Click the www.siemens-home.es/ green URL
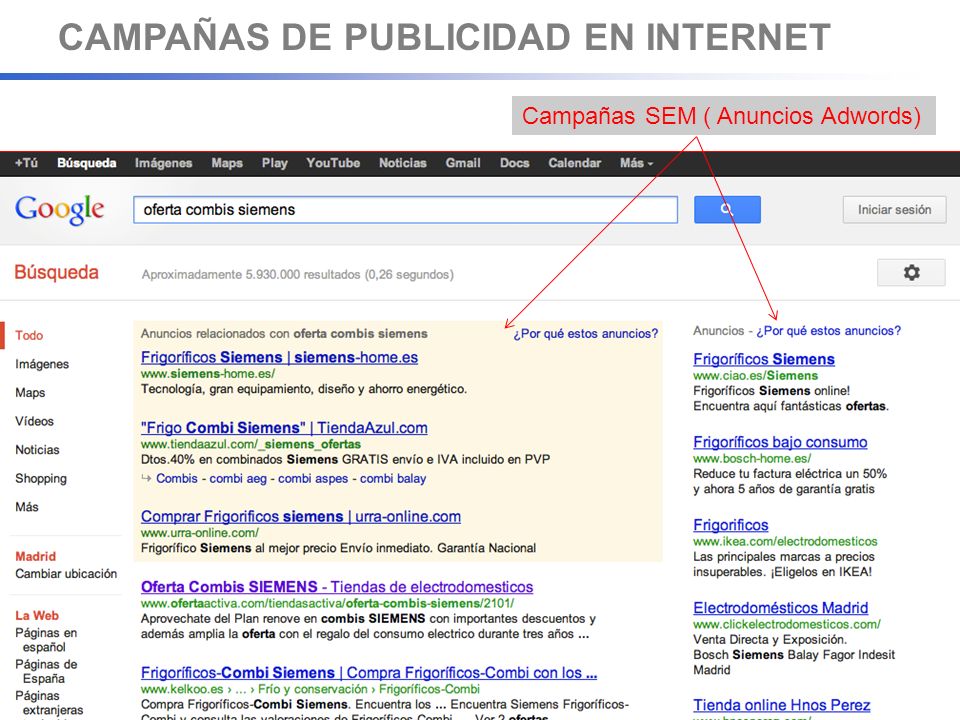The height and width of the screenshot is (720, 960). [208, 373]
